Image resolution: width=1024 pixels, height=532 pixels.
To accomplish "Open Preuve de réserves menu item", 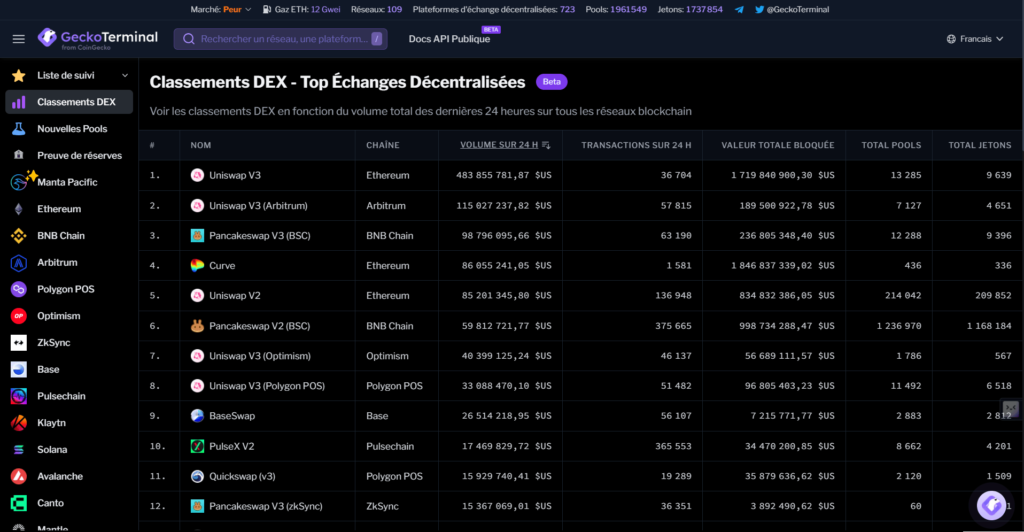I will point(79,156).
